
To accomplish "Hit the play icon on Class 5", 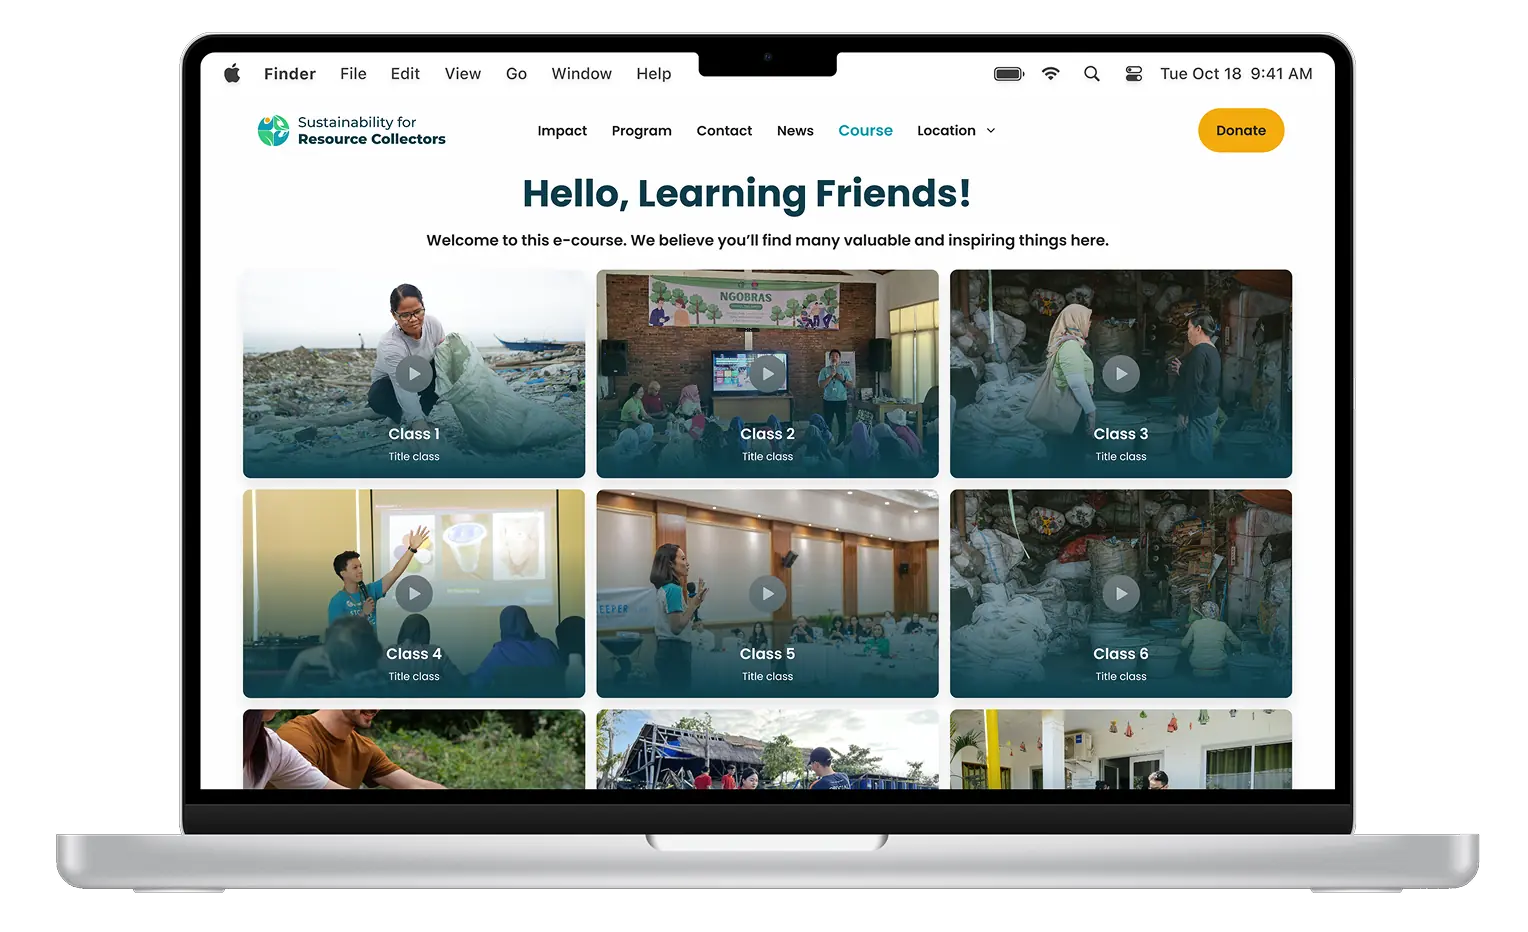I will pyautogui.click(x=767, y=594).
